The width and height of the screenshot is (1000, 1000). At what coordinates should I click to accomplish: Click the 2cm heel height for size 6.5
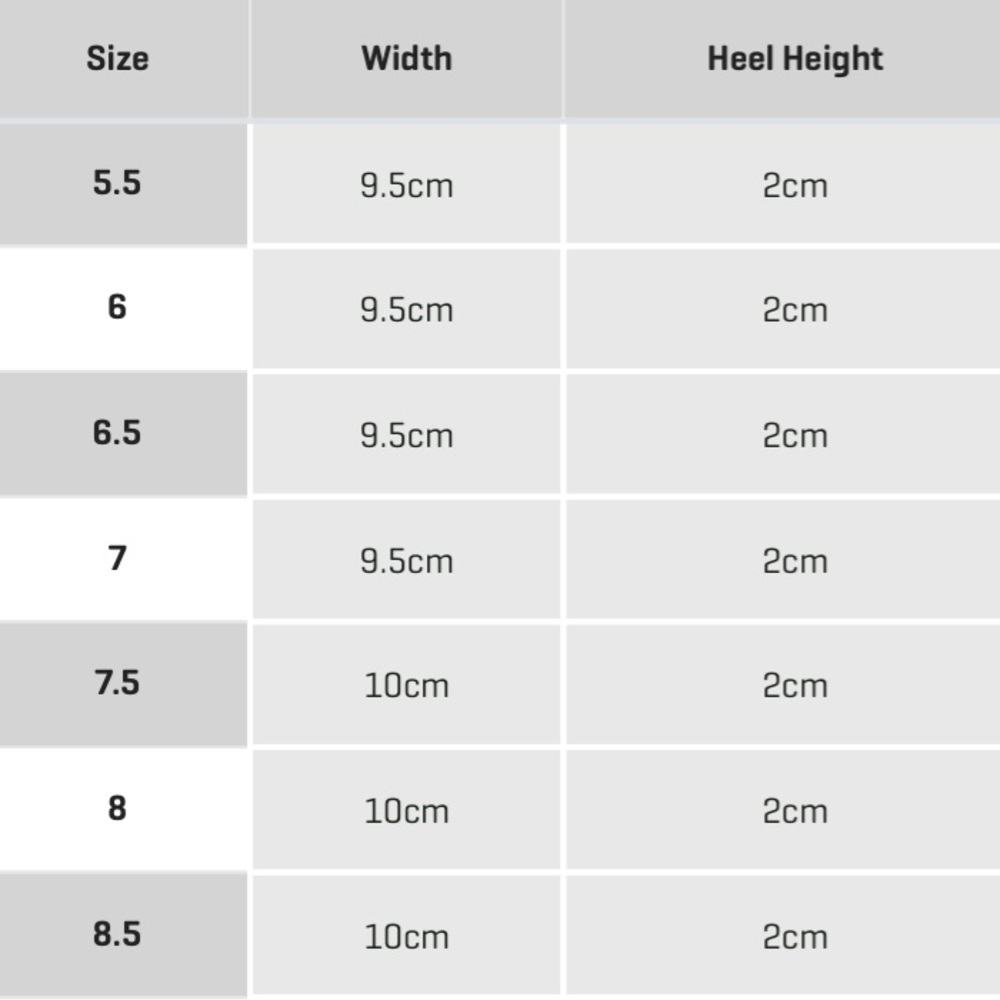[x=795, y=436]
